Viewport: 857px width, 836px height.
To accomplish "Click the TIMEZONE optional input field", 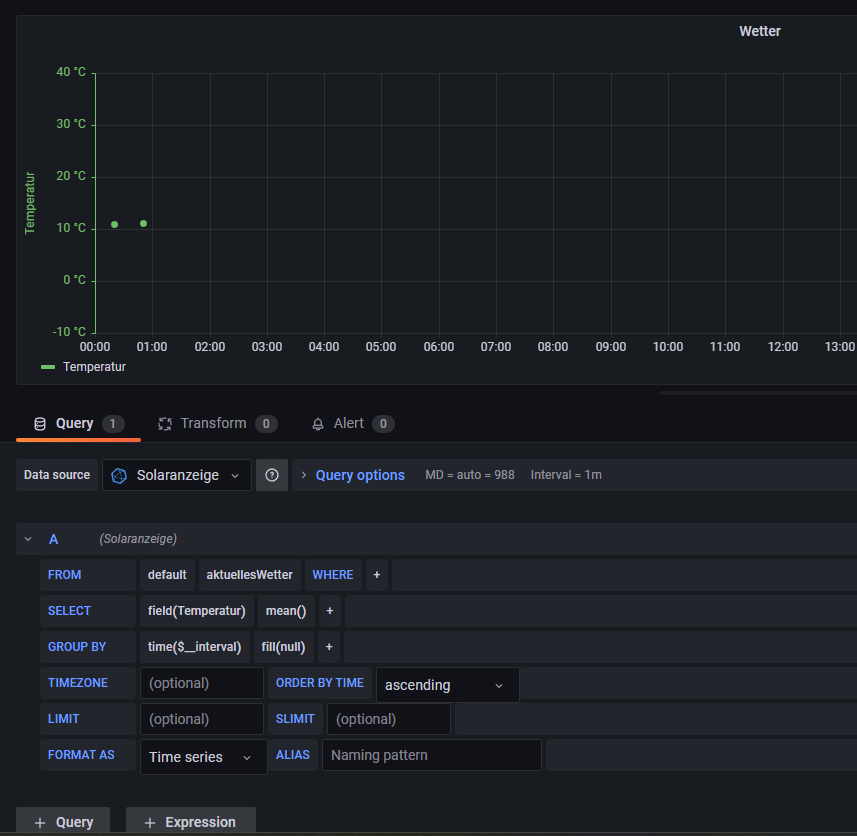I will 201,683.
